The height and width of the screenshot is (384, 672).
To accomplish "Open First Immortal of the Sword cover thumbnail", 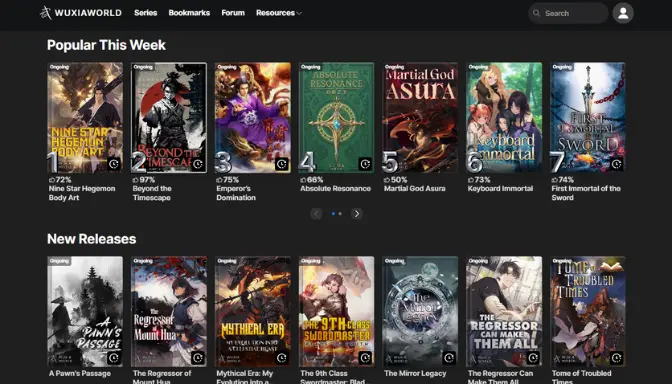I will (588, 117).
